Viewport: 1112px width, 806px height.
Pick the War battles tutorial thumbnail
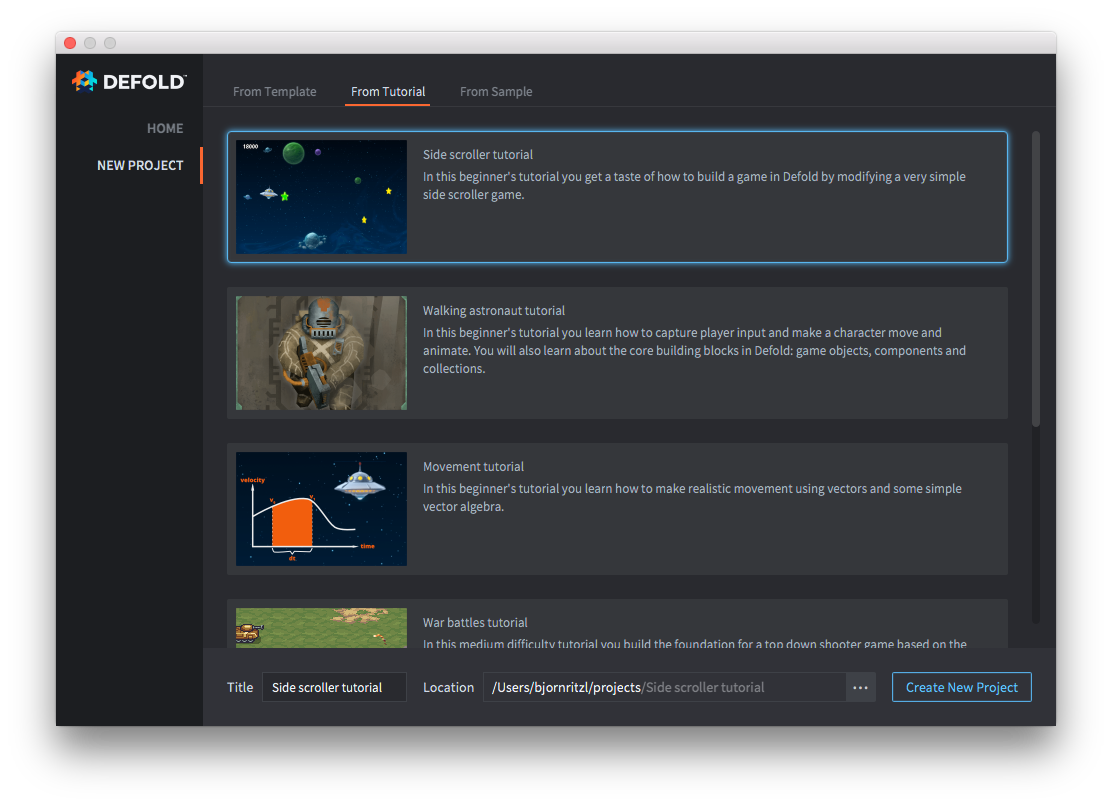tap(321, 628)
